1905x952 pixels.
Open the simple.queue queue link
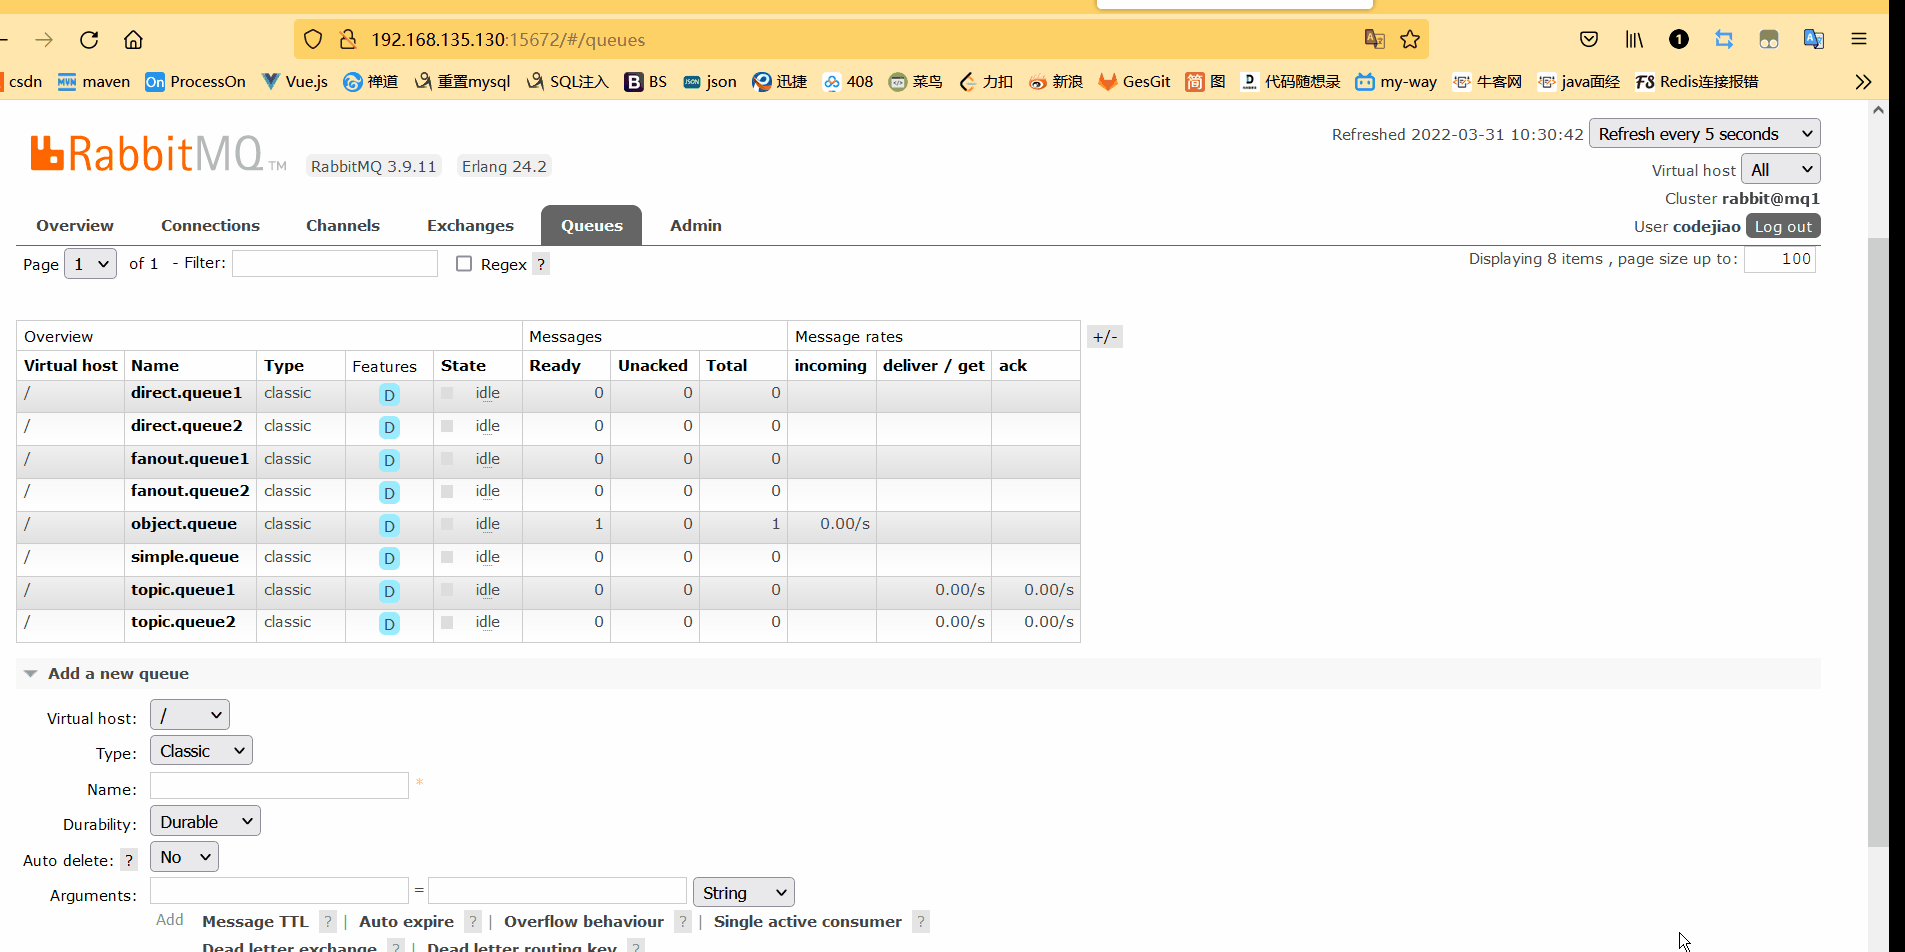185,557
